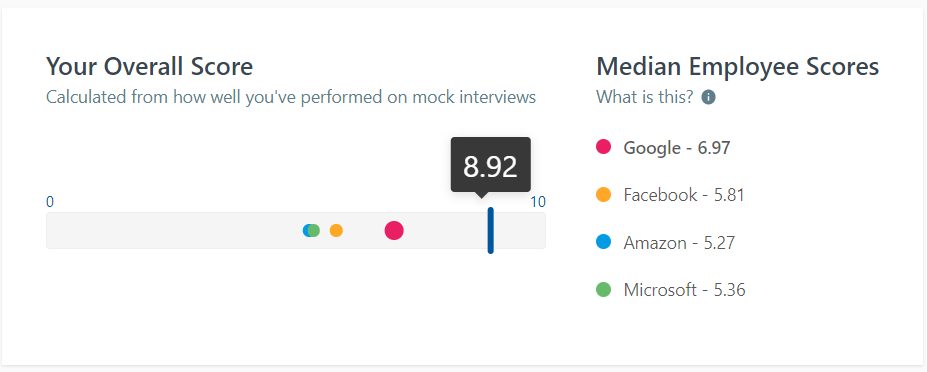Click the blue Amazon legend dot
This screenshot has height=372, width=927.
[603, 242]
